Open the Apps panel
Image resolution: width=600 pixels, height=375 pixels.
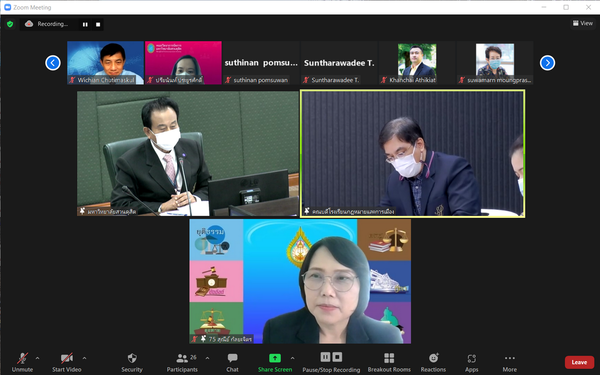click(x=471, y=362)
